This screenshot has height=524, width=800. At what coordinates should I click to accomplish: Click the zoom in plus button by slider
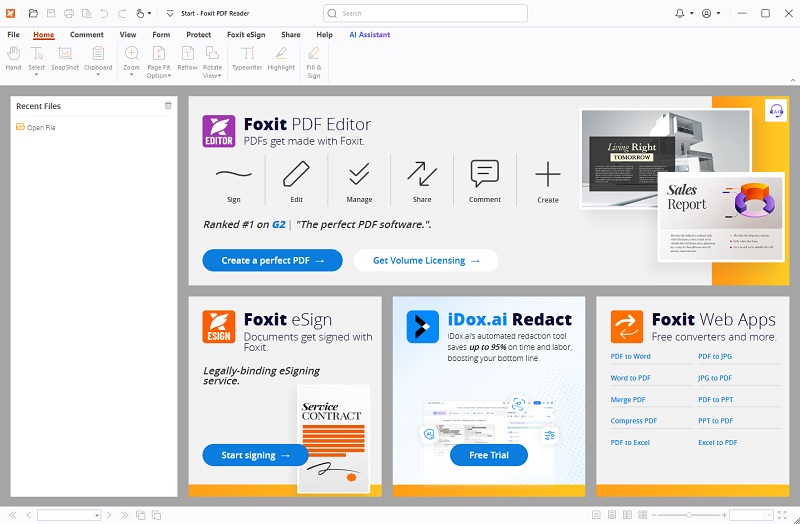724,515
